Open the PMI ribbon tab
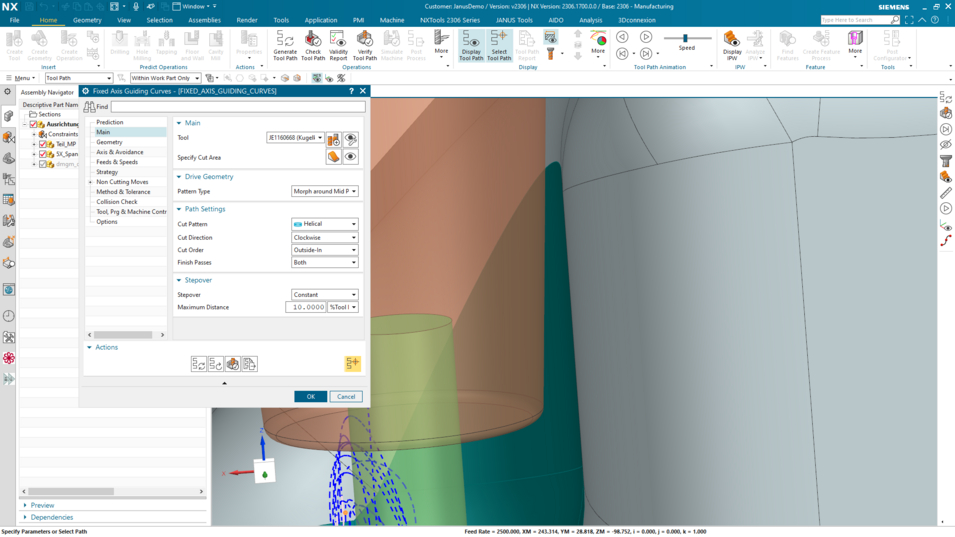The width and height of the screenshot is (955, 537). [x=358, y=20]
